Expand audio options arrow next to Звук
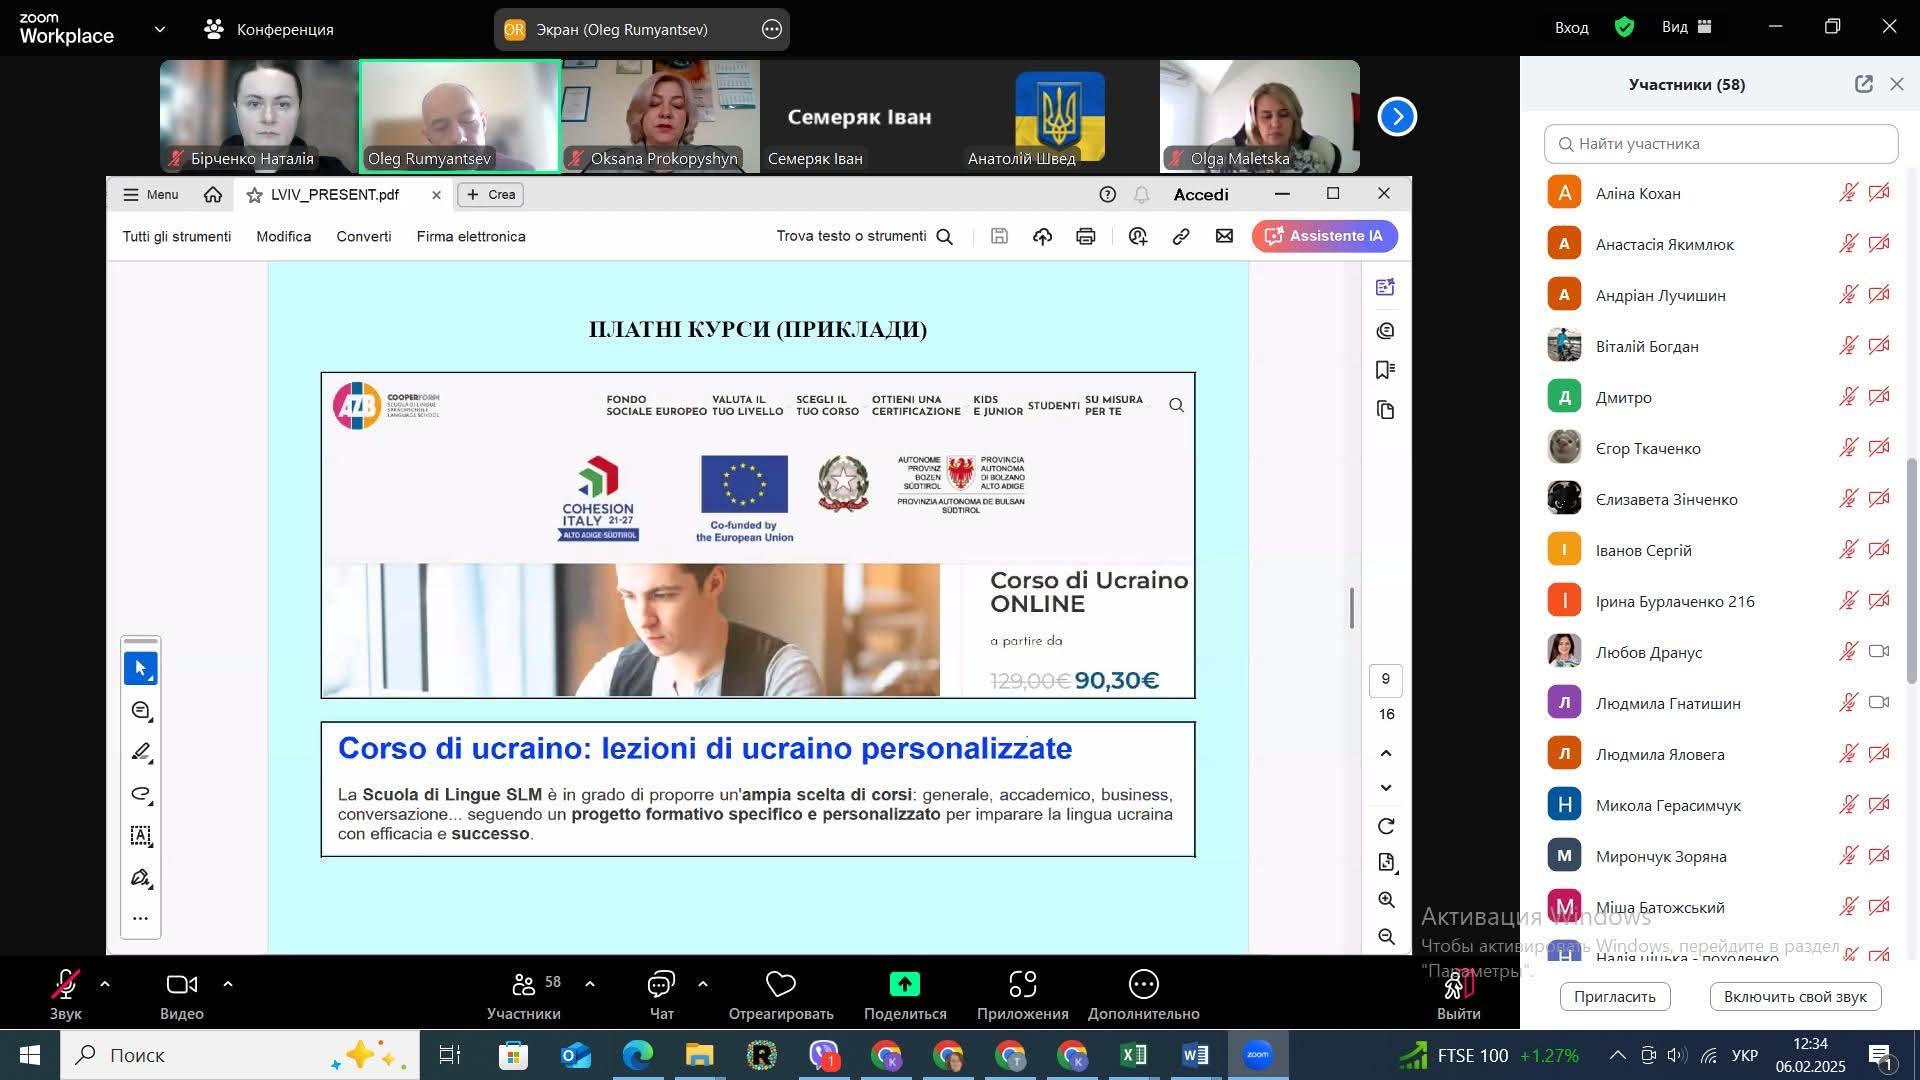The width and height of the screenshot is (1920, 1080). (105, 985)
